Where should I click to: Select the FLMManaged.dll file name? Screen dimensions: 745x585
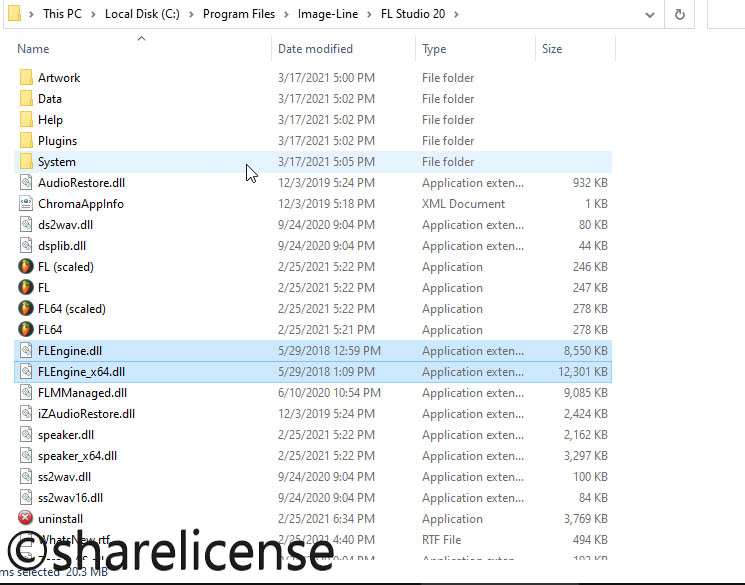click(x=82, y=393)
